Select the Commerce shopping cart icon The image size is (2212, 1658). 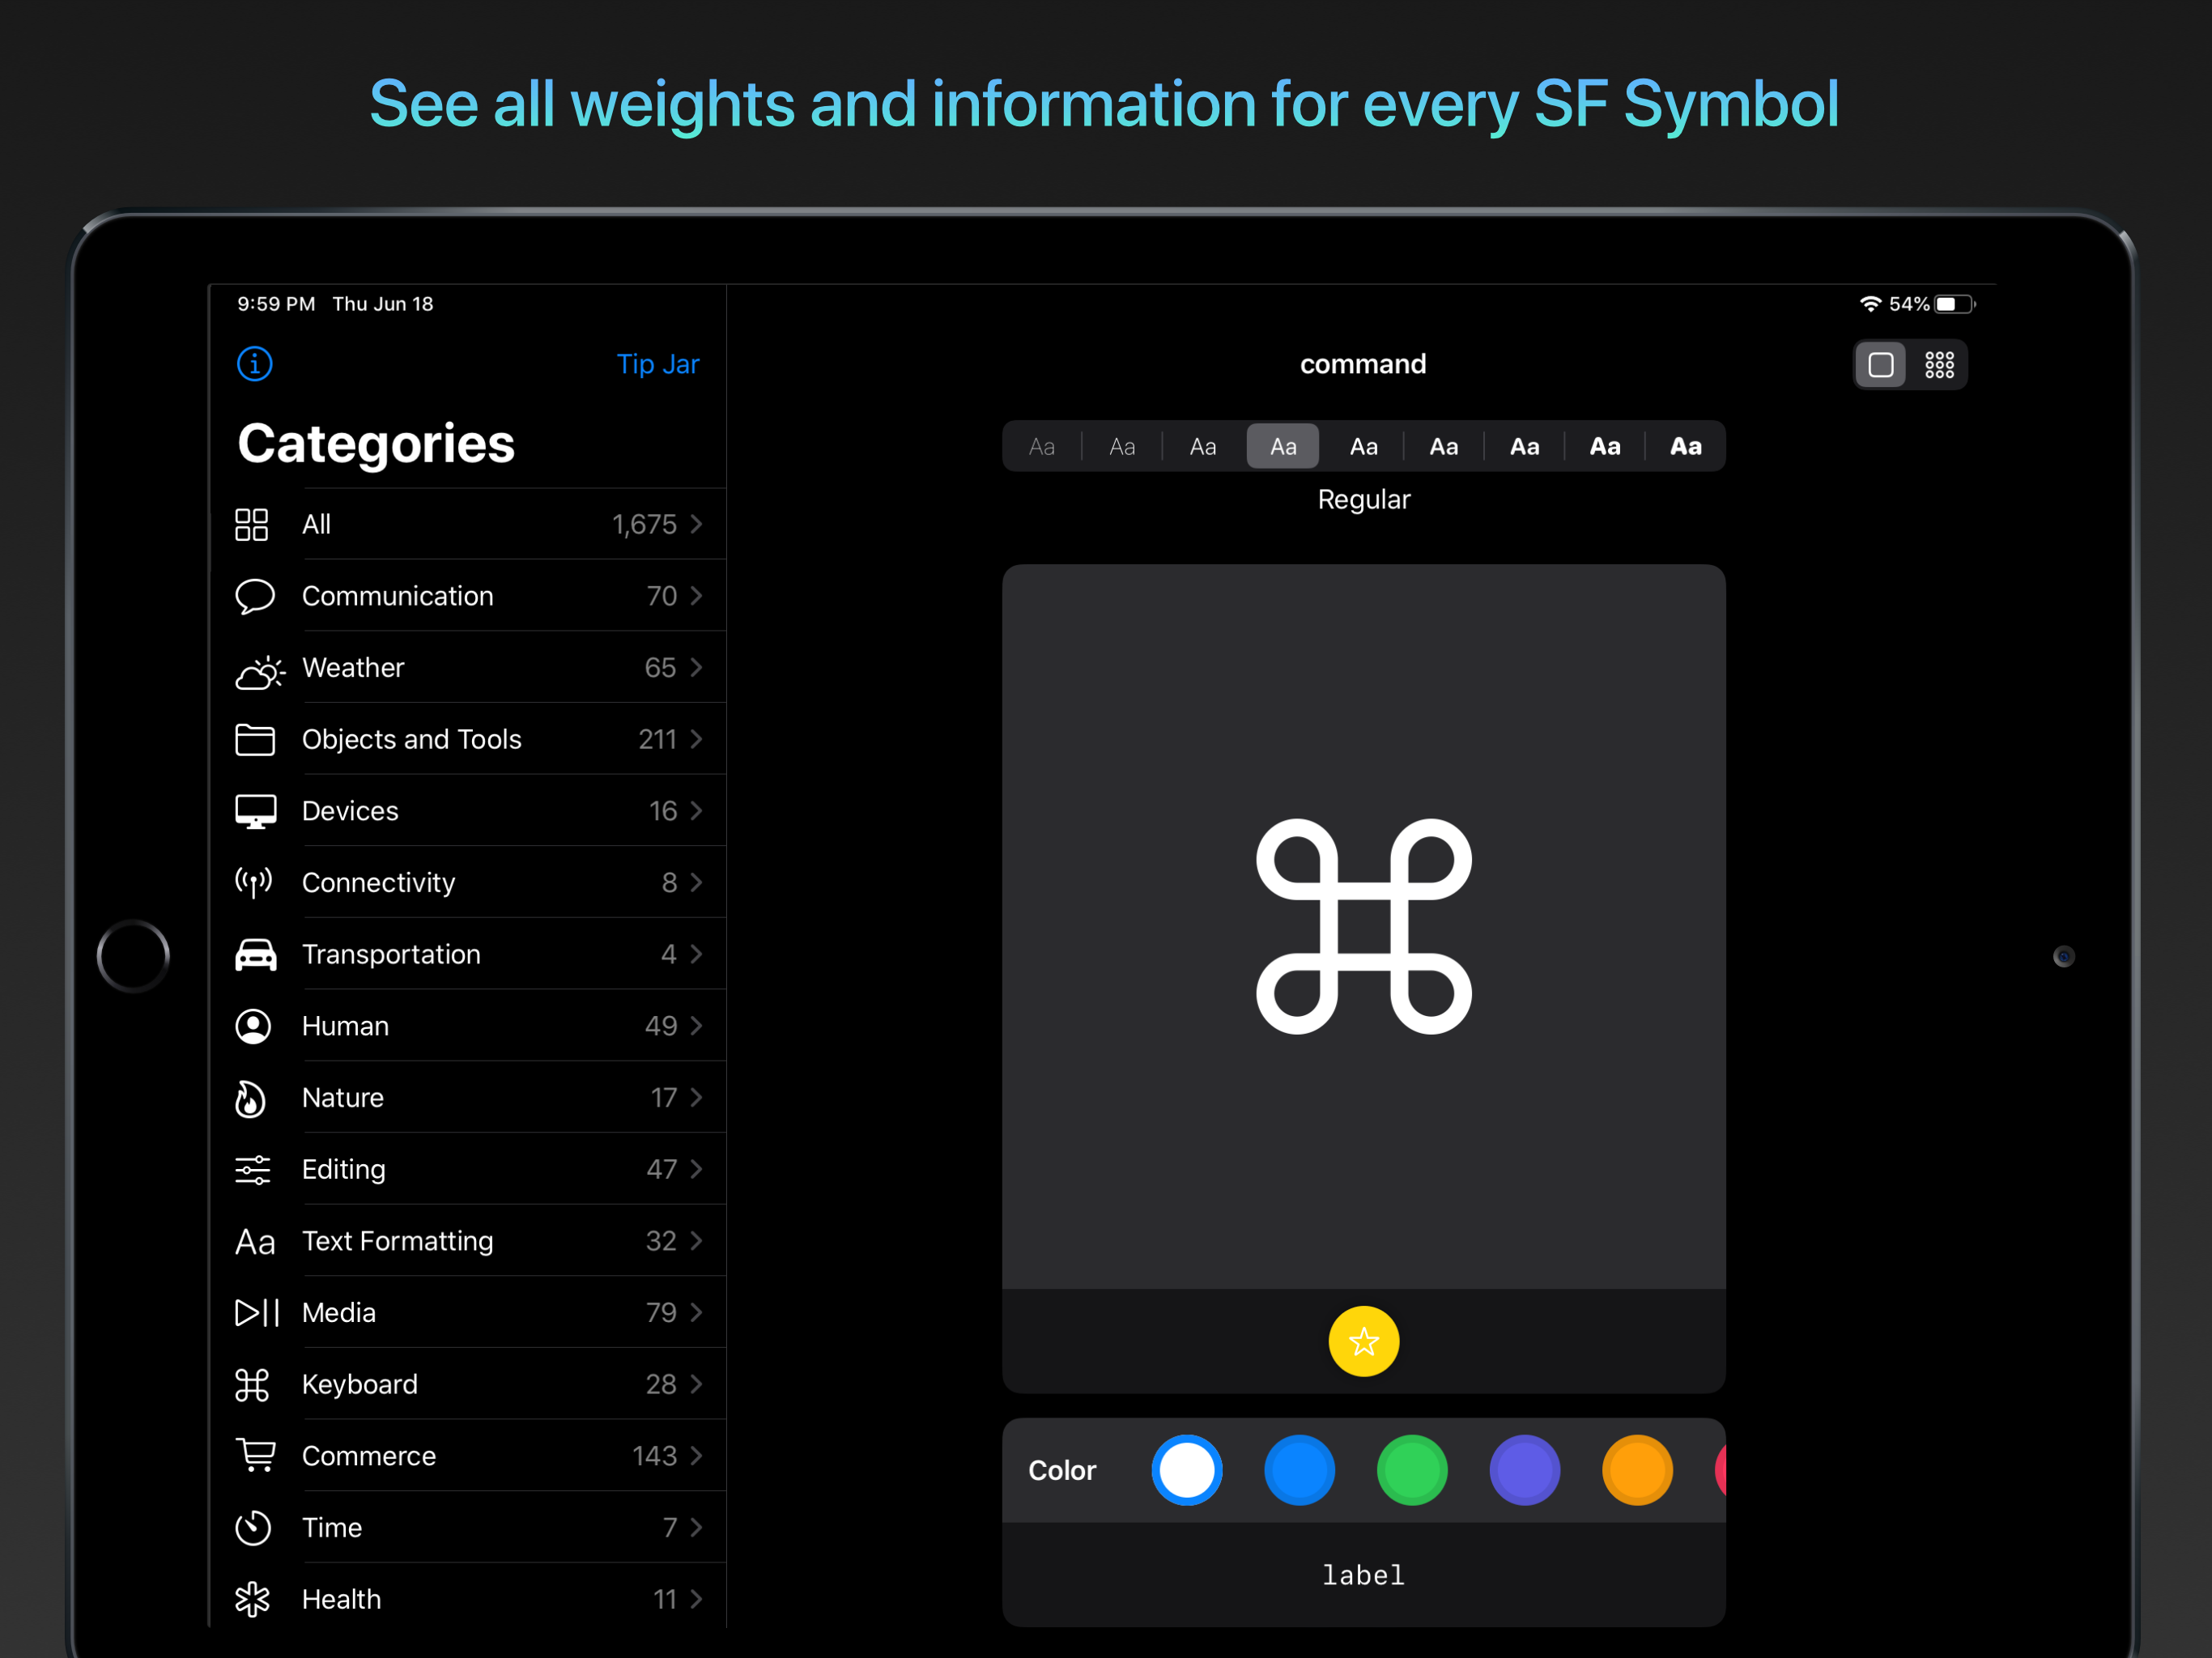pos(255,1456)
